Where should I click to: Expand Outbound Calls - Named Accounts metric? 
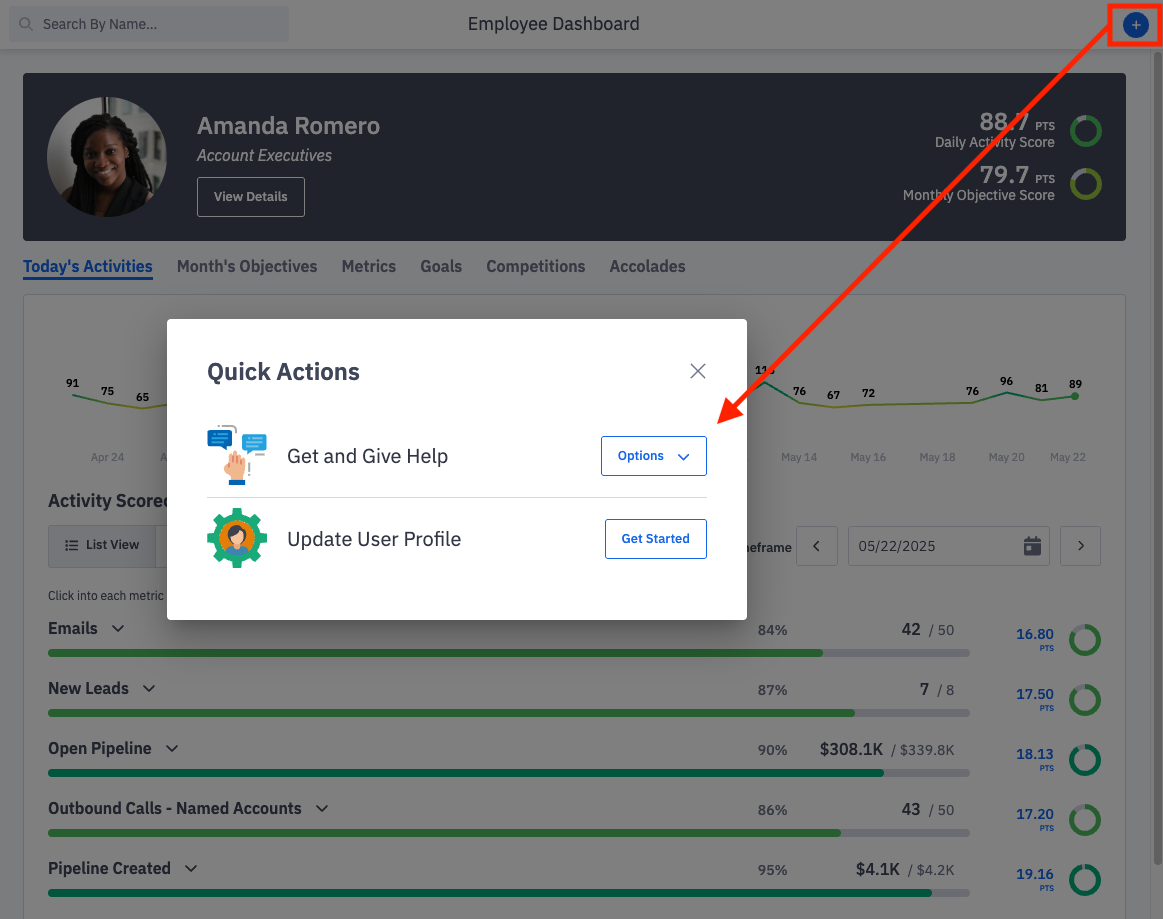[322, 808]
